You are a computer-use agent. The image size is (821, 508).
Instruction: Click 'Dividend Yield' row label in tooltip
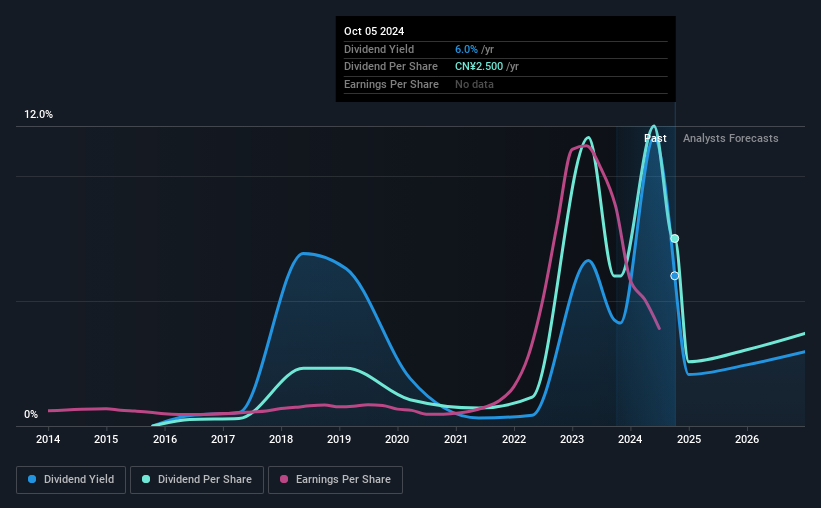(379, 49)
